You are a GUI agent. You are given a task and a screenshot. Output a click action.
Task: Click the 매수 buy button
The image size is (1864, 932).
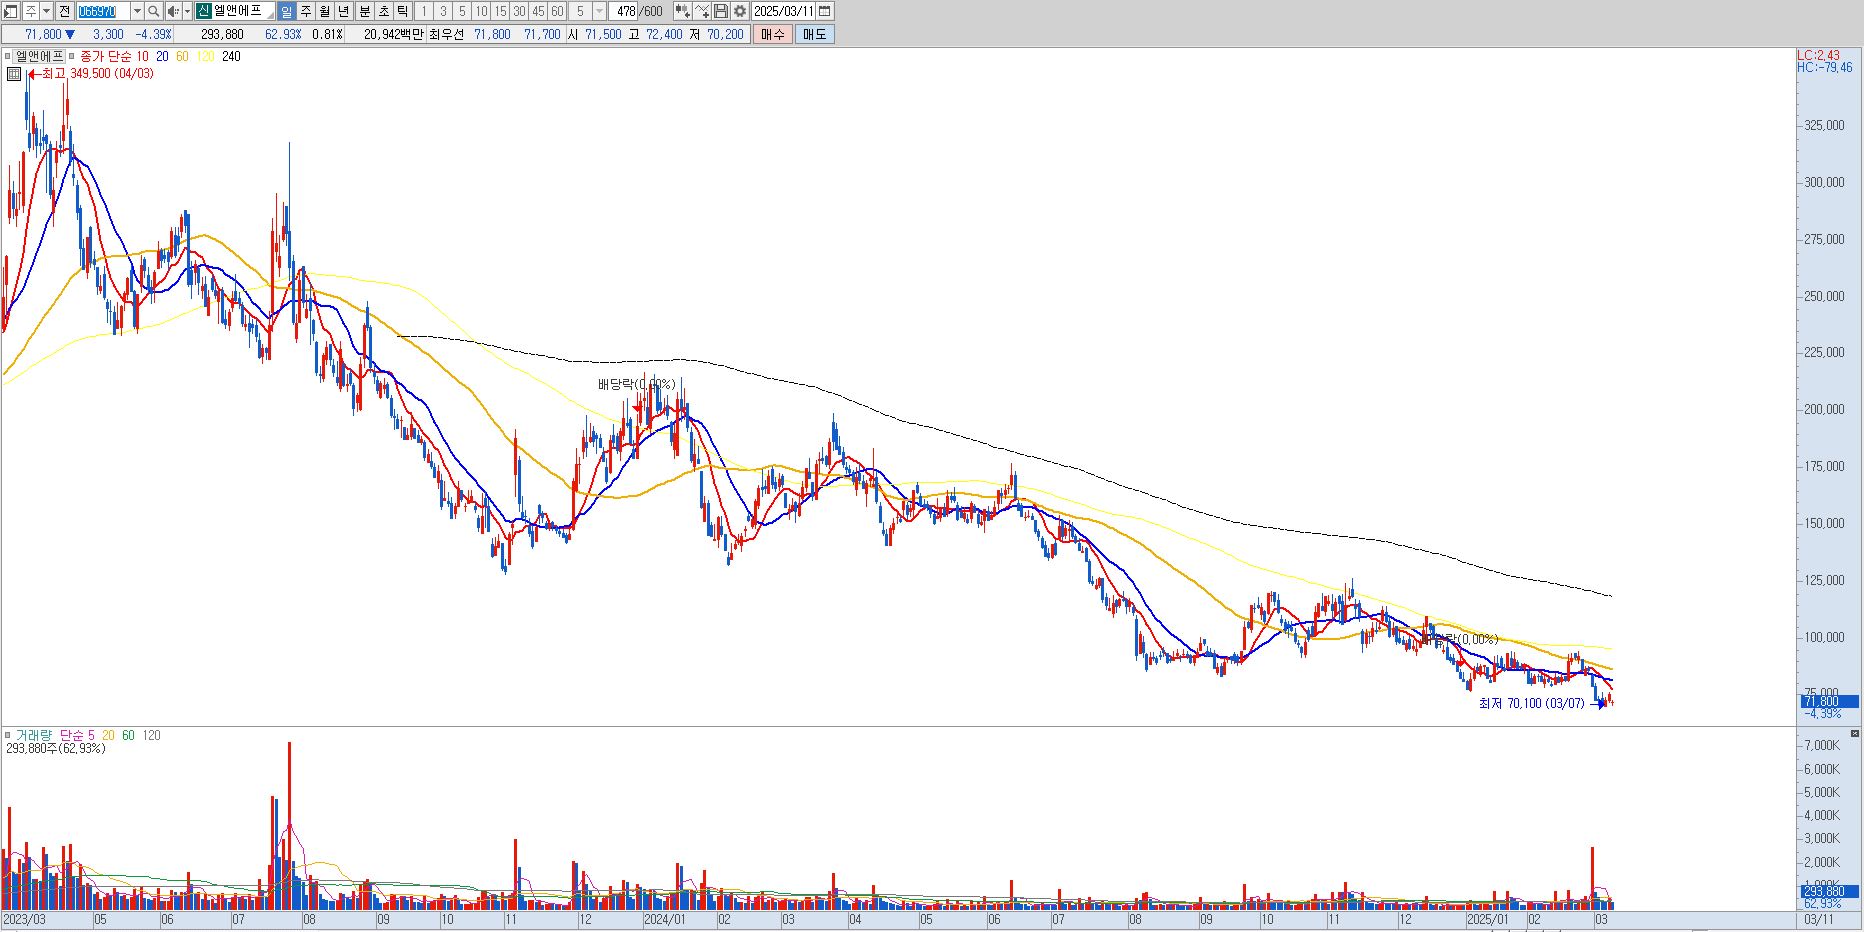click(773, 34)
